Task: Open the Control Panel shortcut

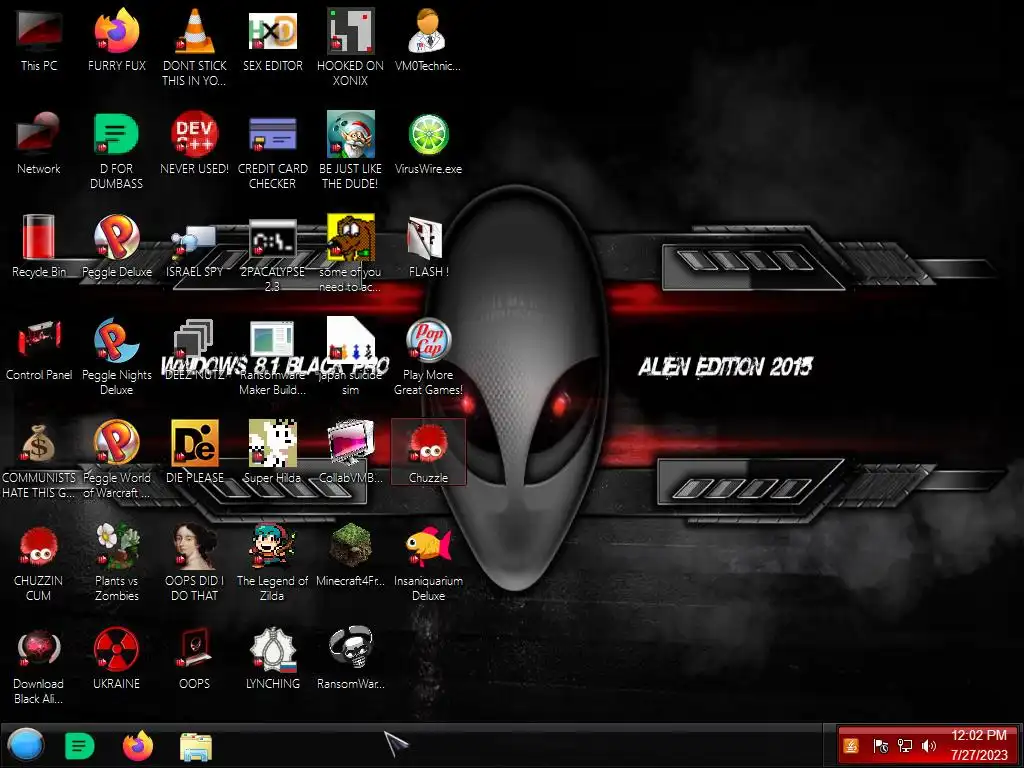Action: pyautogui.click(x=39, y=349)
